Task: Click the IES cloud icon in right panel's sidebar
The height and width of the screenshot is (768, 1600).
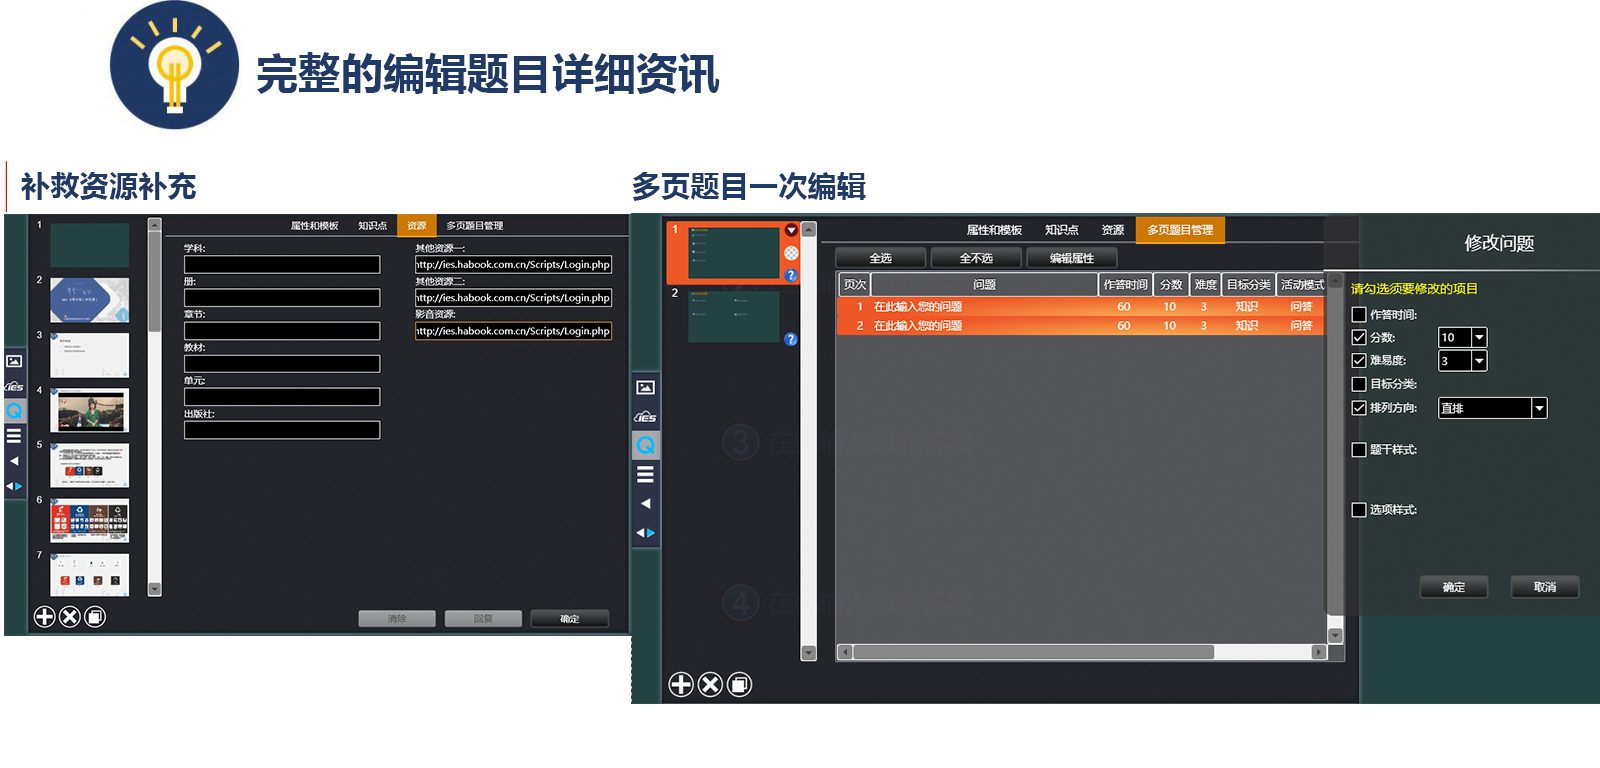Action: tap(645, 416)
